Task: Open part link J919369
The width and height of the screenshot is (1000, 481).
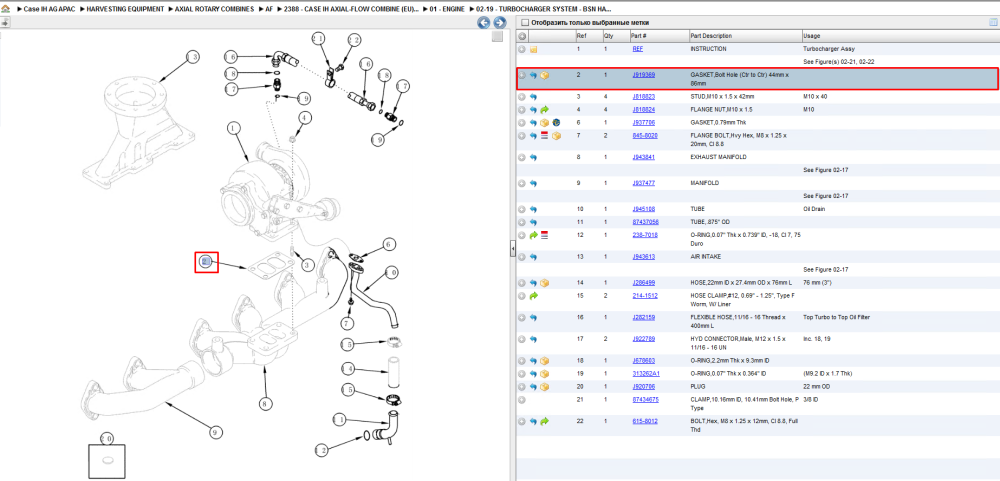Action: coord(643,75)
